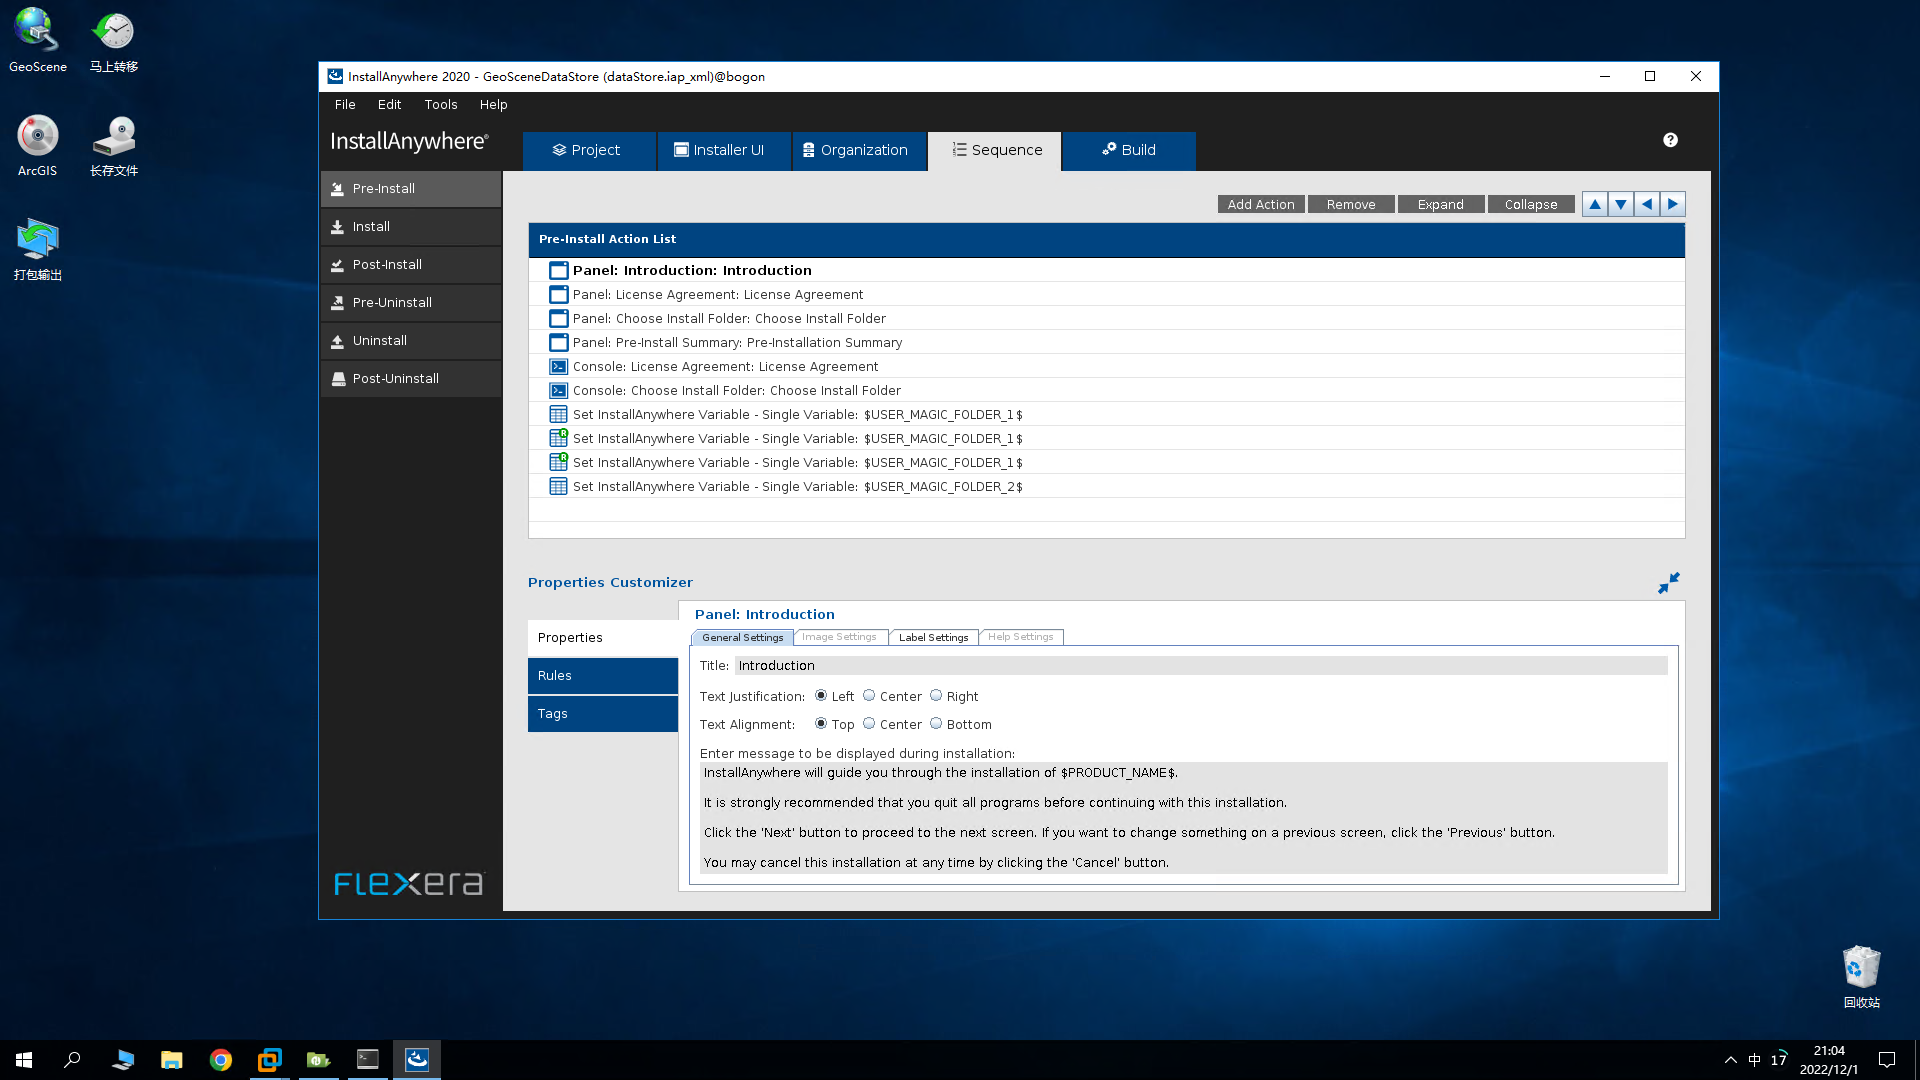The height and width of the screenshot is (1080, 1920).
Task: Open the notification center icon
Action: pos(1887,1060)
